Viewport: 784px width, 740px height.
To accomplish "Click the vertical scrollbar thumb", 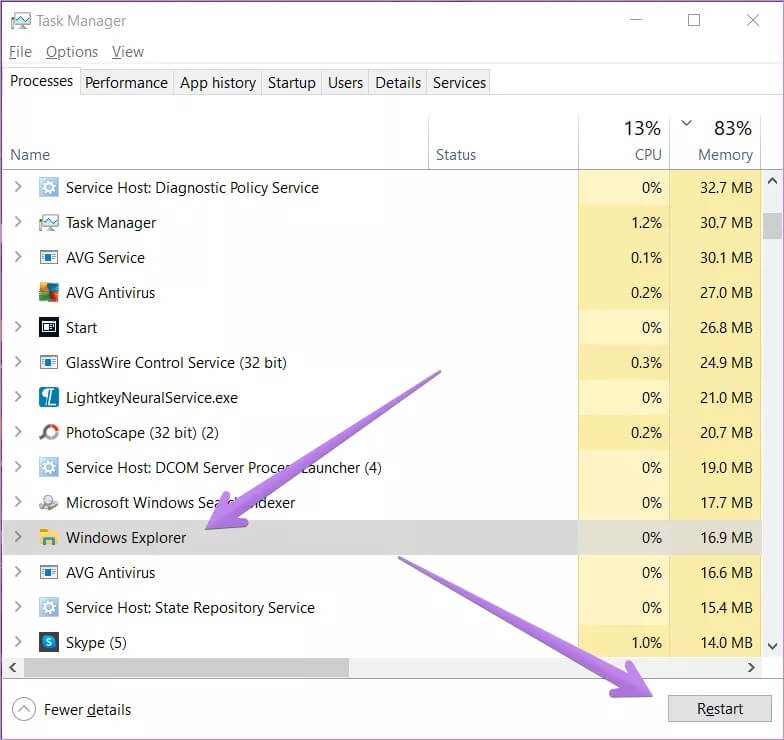I will (772, 226).
